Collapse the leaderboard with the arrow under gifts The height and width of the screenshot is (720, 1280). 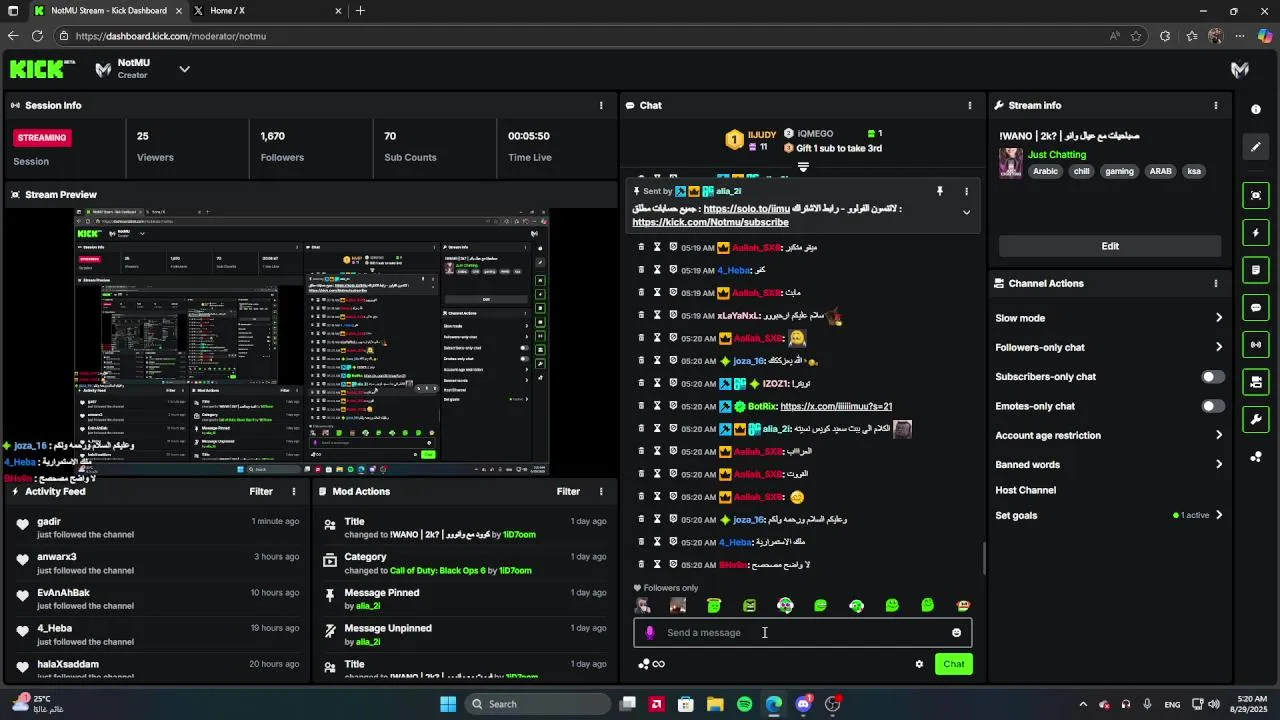tap(802, 166)
